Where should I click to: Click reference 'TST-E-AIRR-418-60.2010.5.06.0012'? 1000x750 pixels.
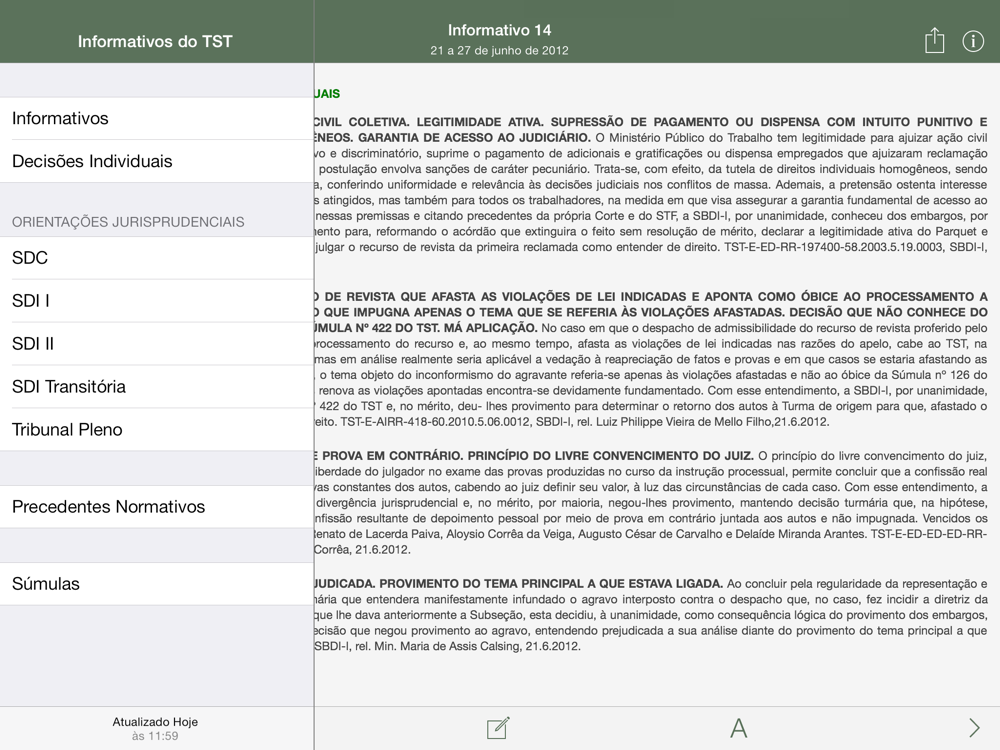[x=436, y=422]
